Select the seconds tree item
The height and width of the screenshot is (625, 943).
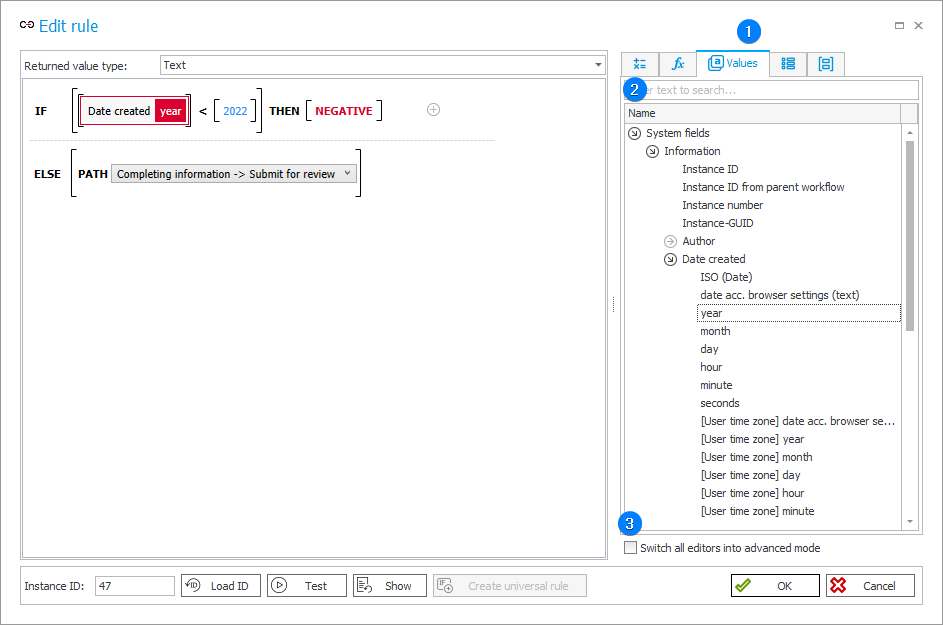(x=719, y=403)
